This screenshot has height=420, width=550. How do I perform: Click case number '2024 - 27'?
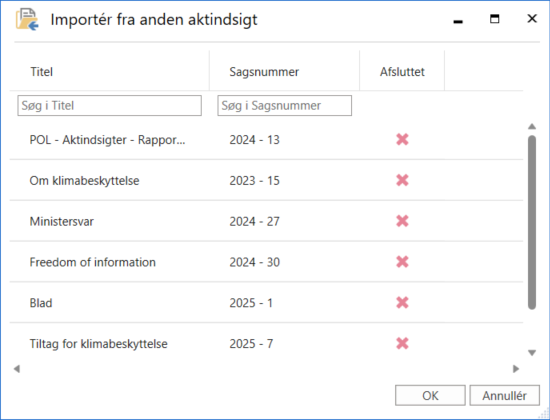click(254, 221)
